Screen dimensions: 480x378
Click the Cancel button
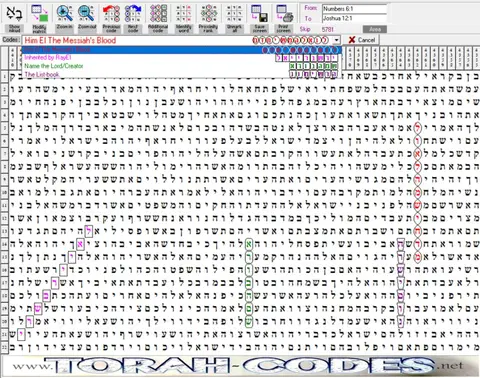(362, 40)
